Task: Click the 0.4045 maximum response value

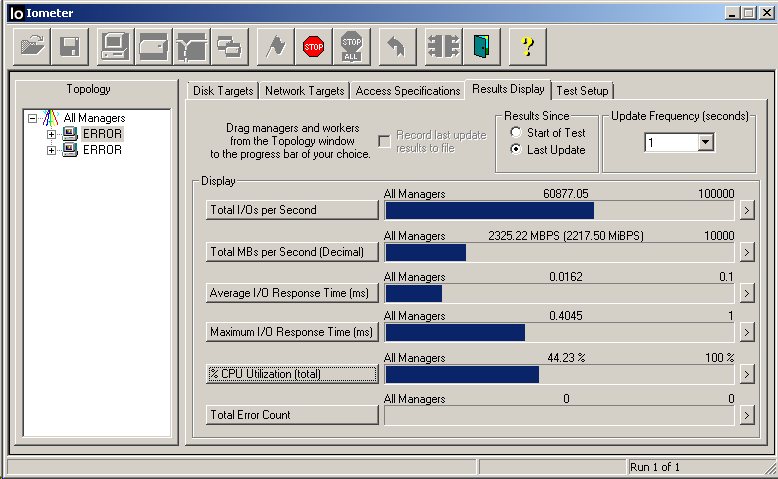Action: coord(566,316)
